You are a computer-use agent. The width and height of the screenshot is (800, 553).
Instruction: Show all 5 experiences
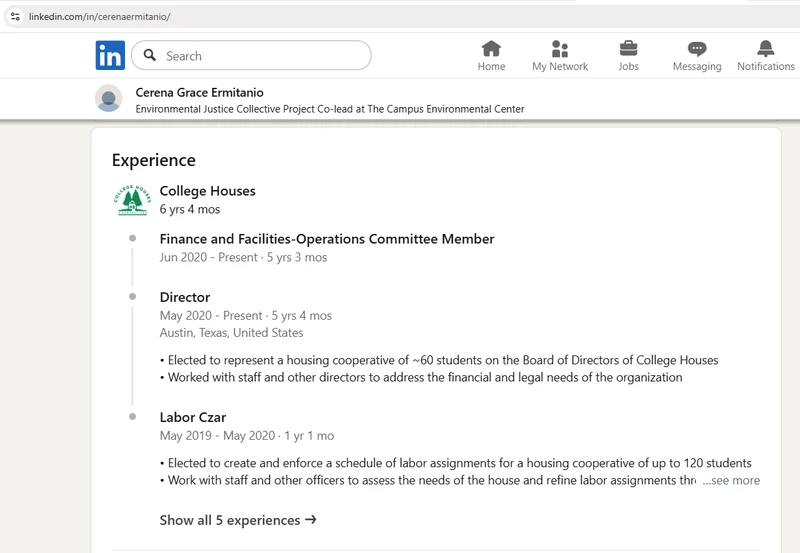(238, 520)
